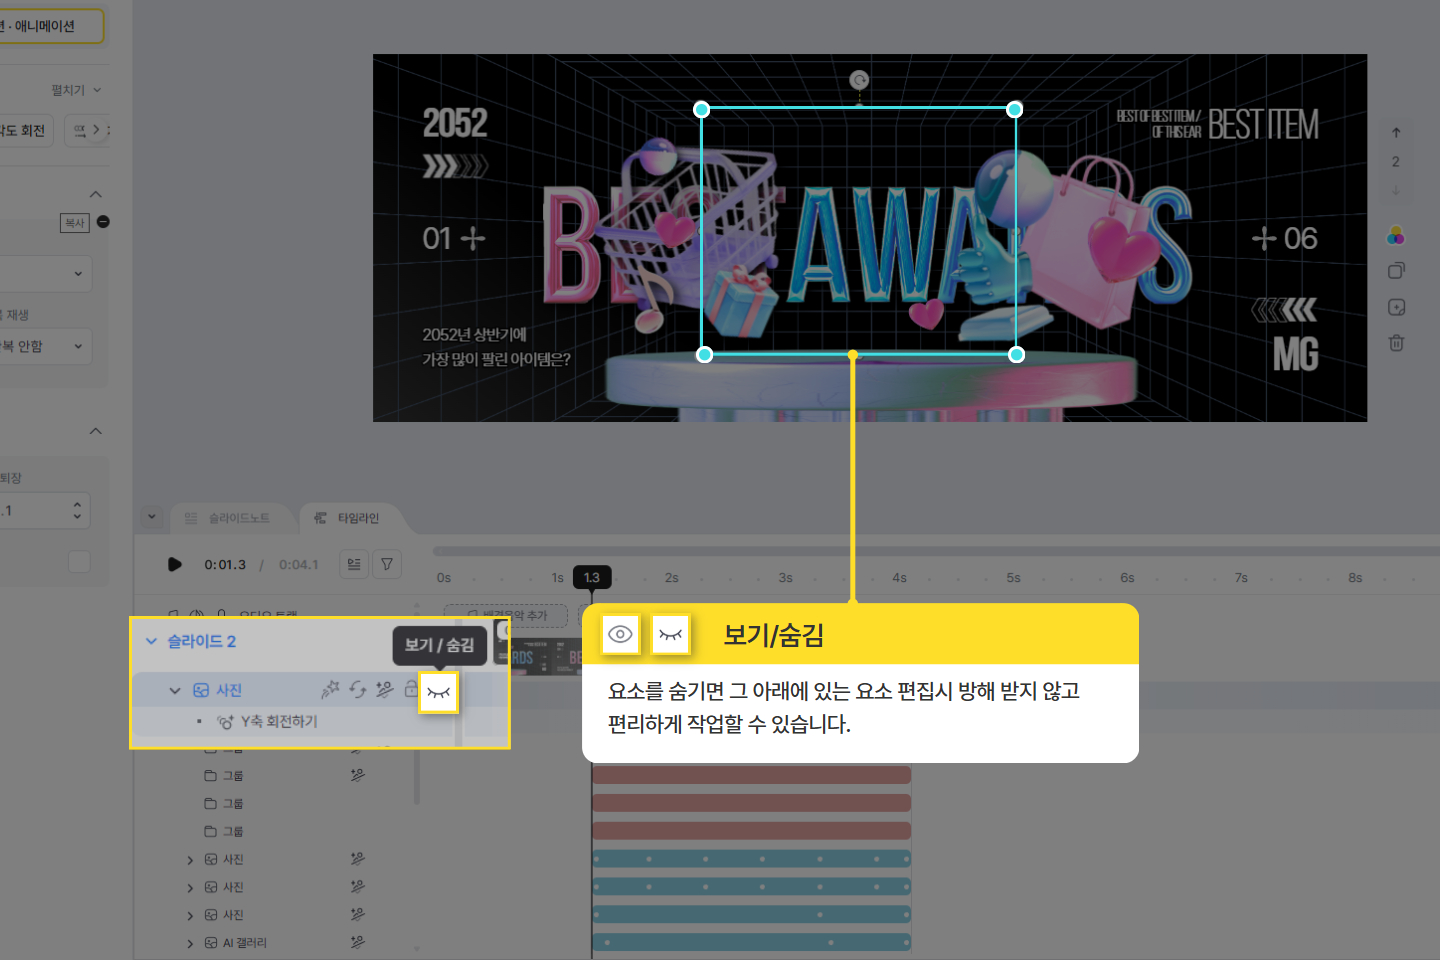Click the add new slide icon
Screen dimensions: 1440x960
pos(1396,307)
